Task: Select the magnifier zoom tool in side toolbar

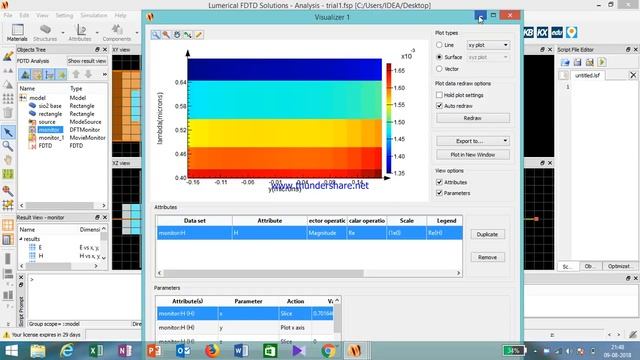Action: pyautogui.click(x=8, y=146)
